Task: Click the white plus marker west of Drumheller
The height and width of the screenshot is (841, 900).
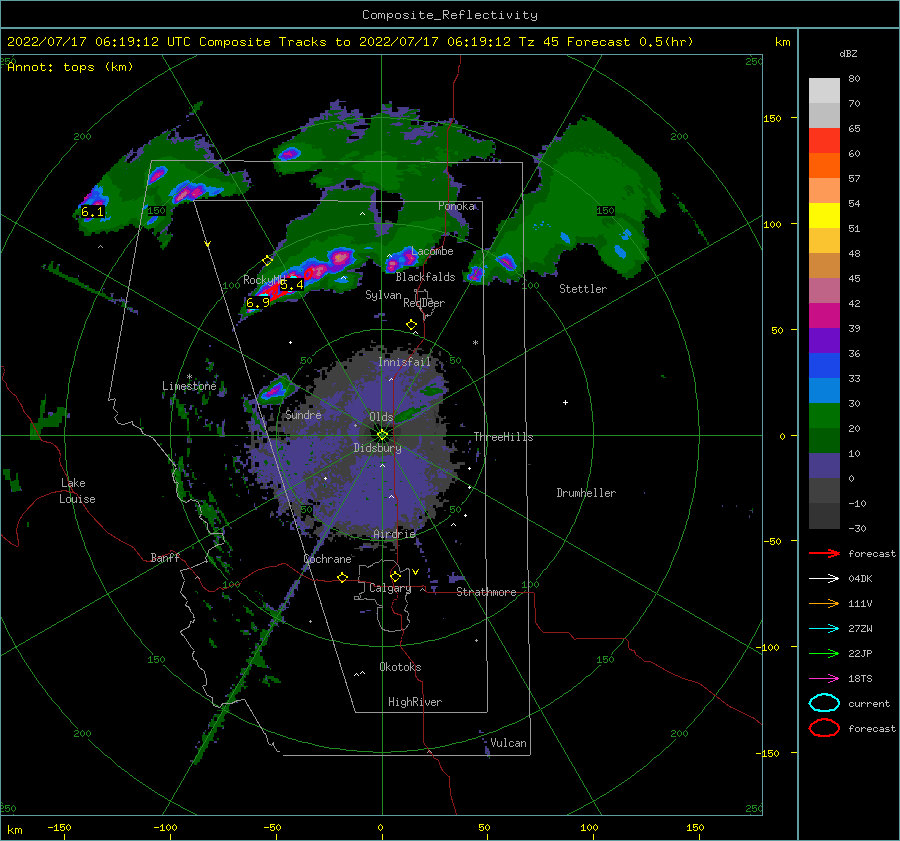Action: [x=565, y=402]
